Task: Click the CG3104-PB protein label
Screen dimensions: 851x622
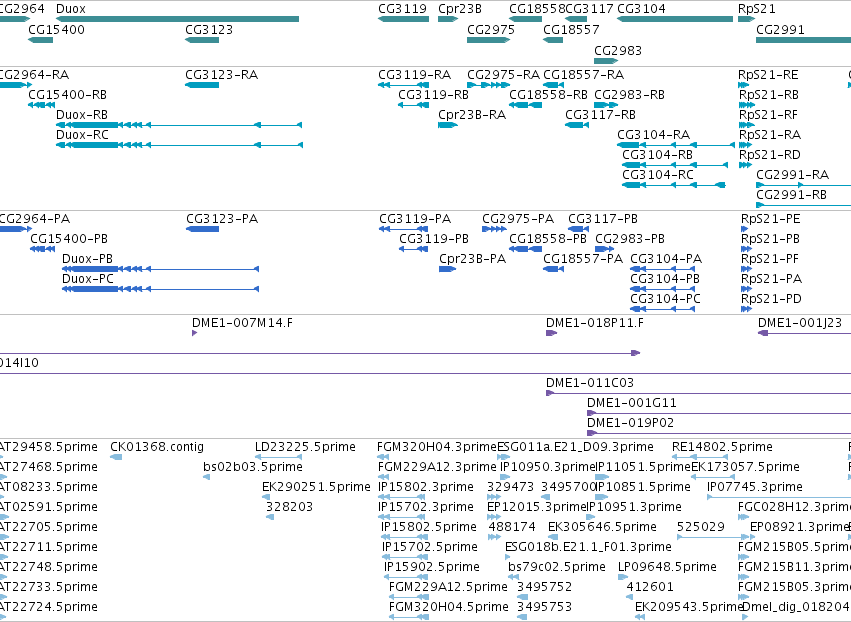Action: point(665,279)
